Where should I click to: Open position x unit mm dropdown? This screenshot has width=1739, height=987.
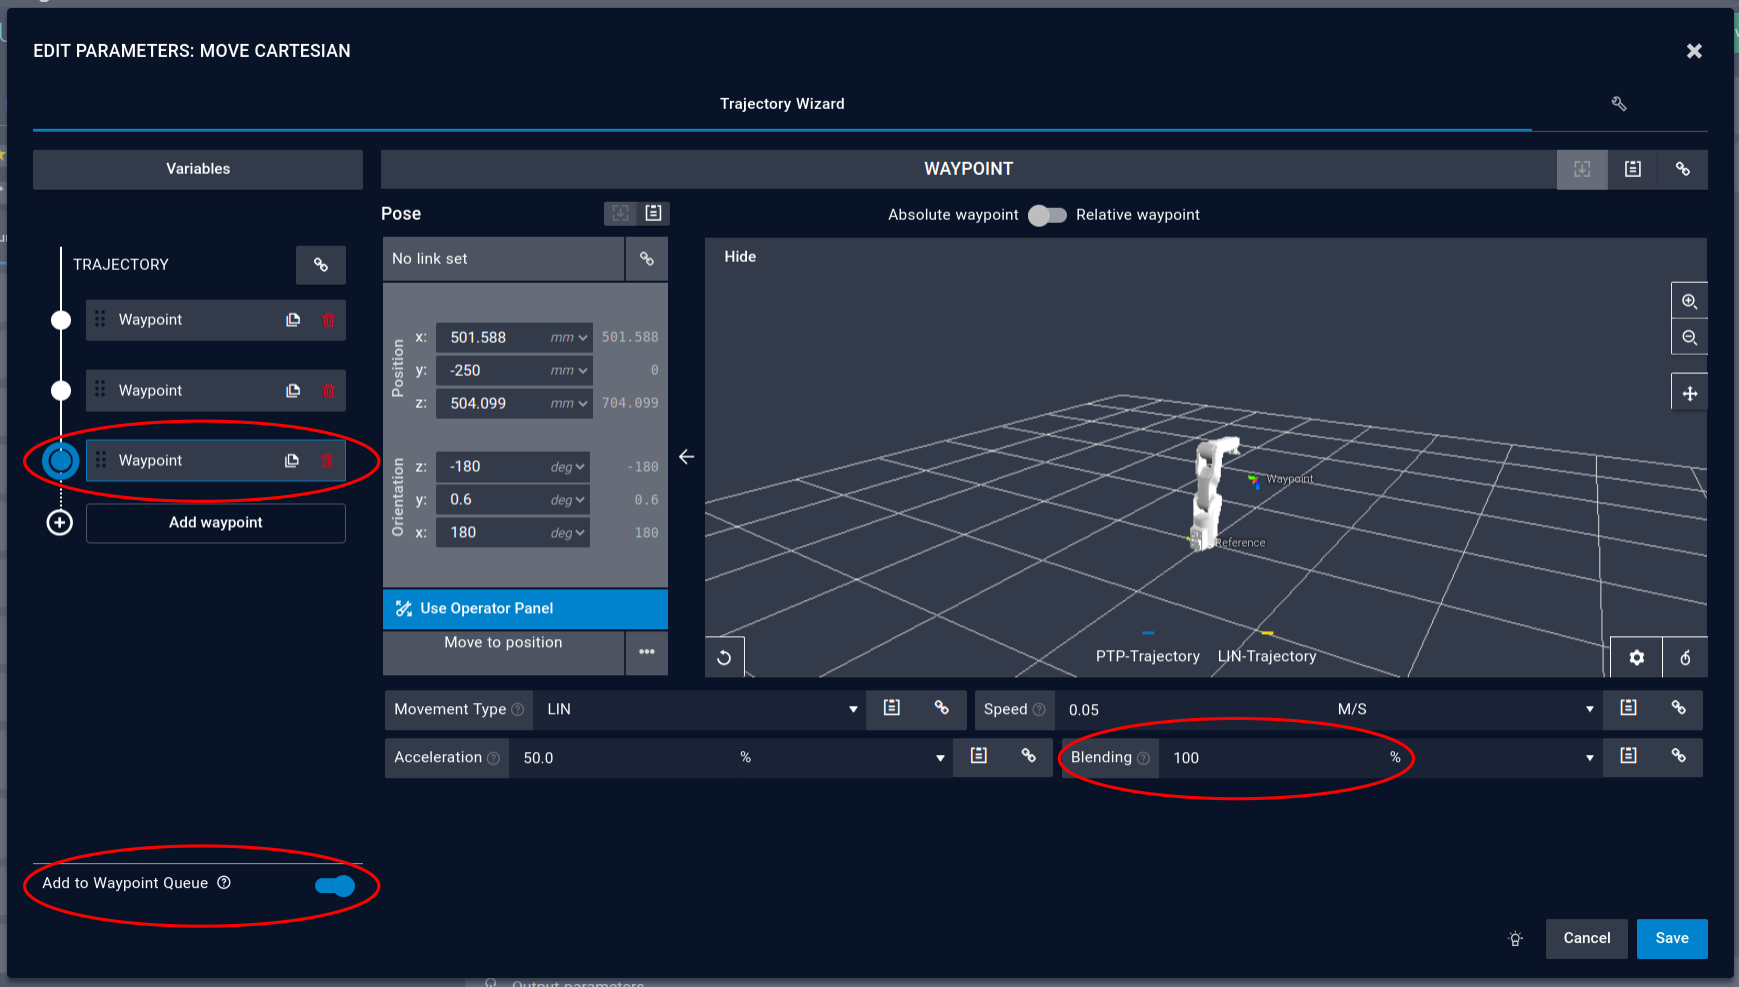point(569,338)
